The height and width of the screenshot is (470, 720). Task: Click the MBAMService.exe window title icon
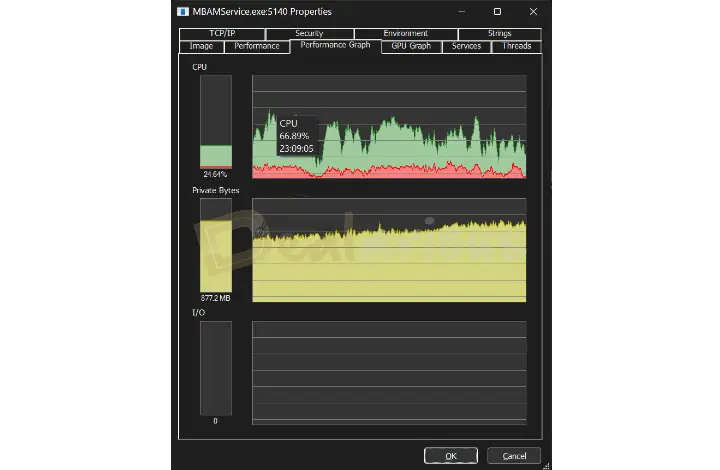(x=182, y=12)
